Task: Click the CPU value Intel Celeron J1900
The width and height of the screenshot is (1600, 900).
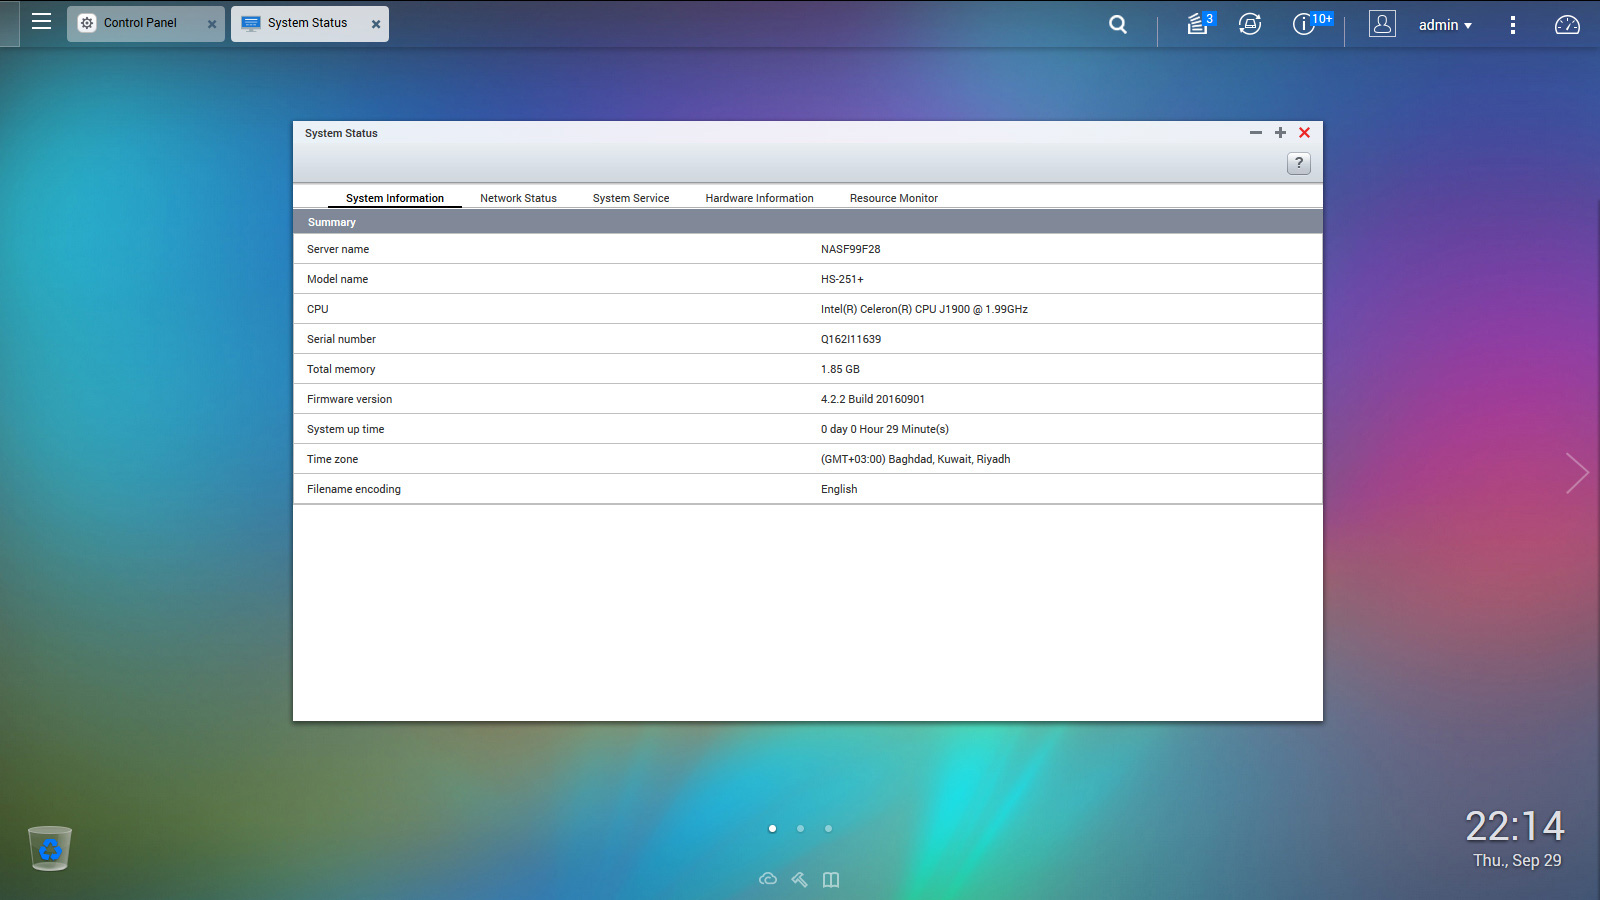Action: point(924,309)
